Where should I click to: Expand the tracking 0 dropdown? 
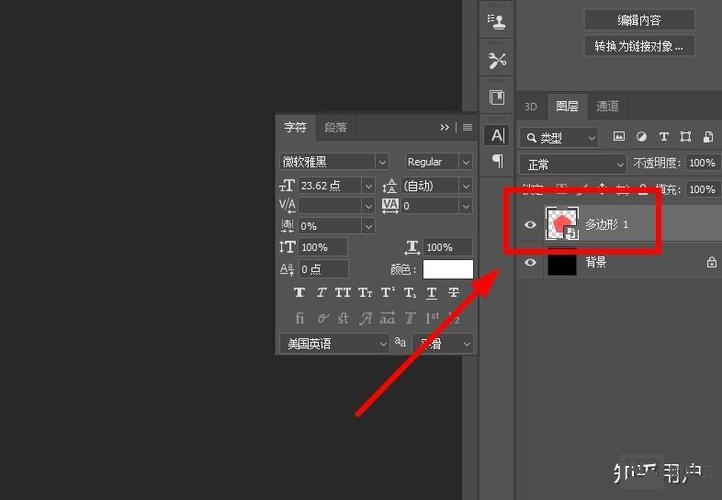point(466,206)
